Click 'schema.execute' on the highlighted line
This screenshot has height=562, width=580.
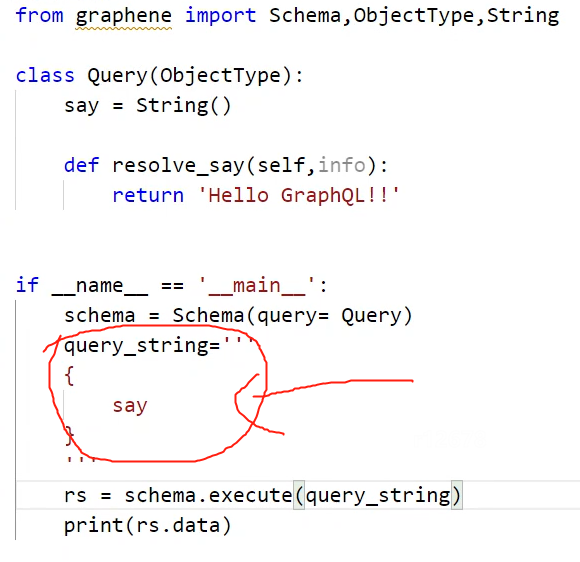tap(208, 496)
